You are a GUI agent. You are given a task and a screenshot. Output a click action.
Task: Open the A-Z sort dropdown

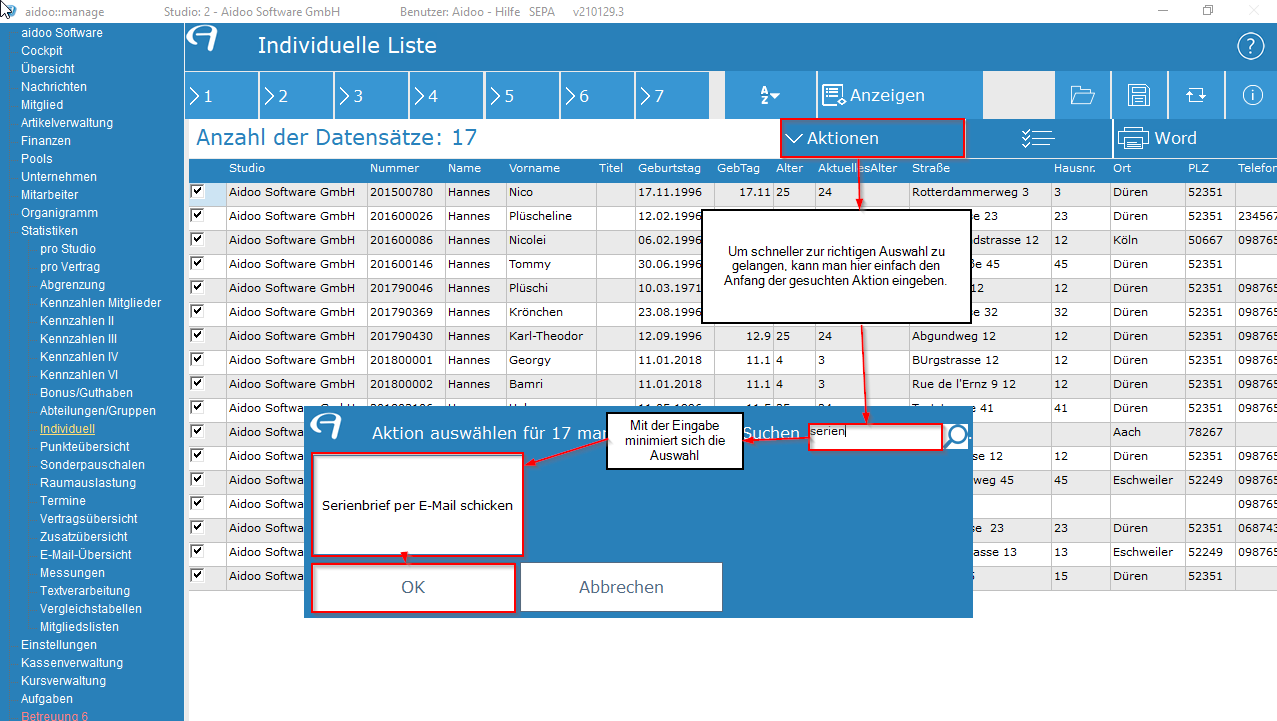coord(769,95)
